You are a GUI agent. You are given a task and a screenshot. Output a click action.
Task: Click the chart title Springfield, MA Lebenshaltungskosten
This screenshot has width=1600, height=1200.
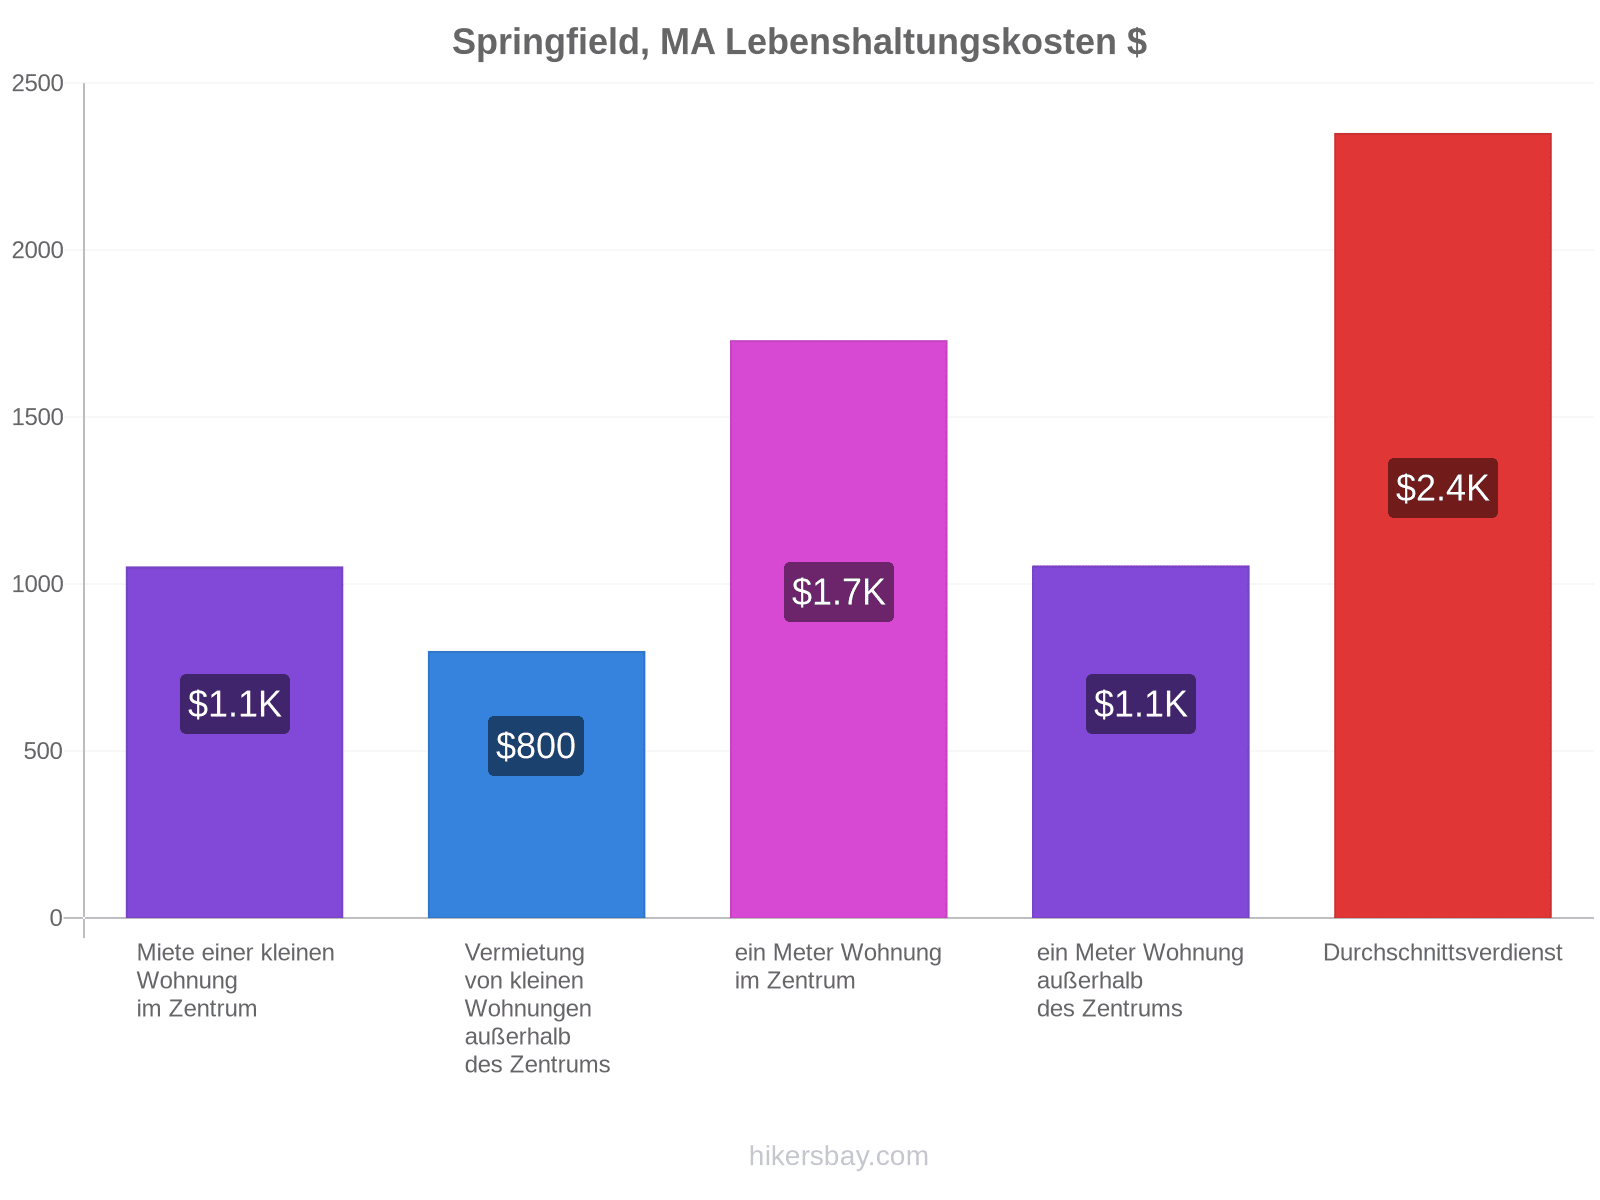[799, 42]
